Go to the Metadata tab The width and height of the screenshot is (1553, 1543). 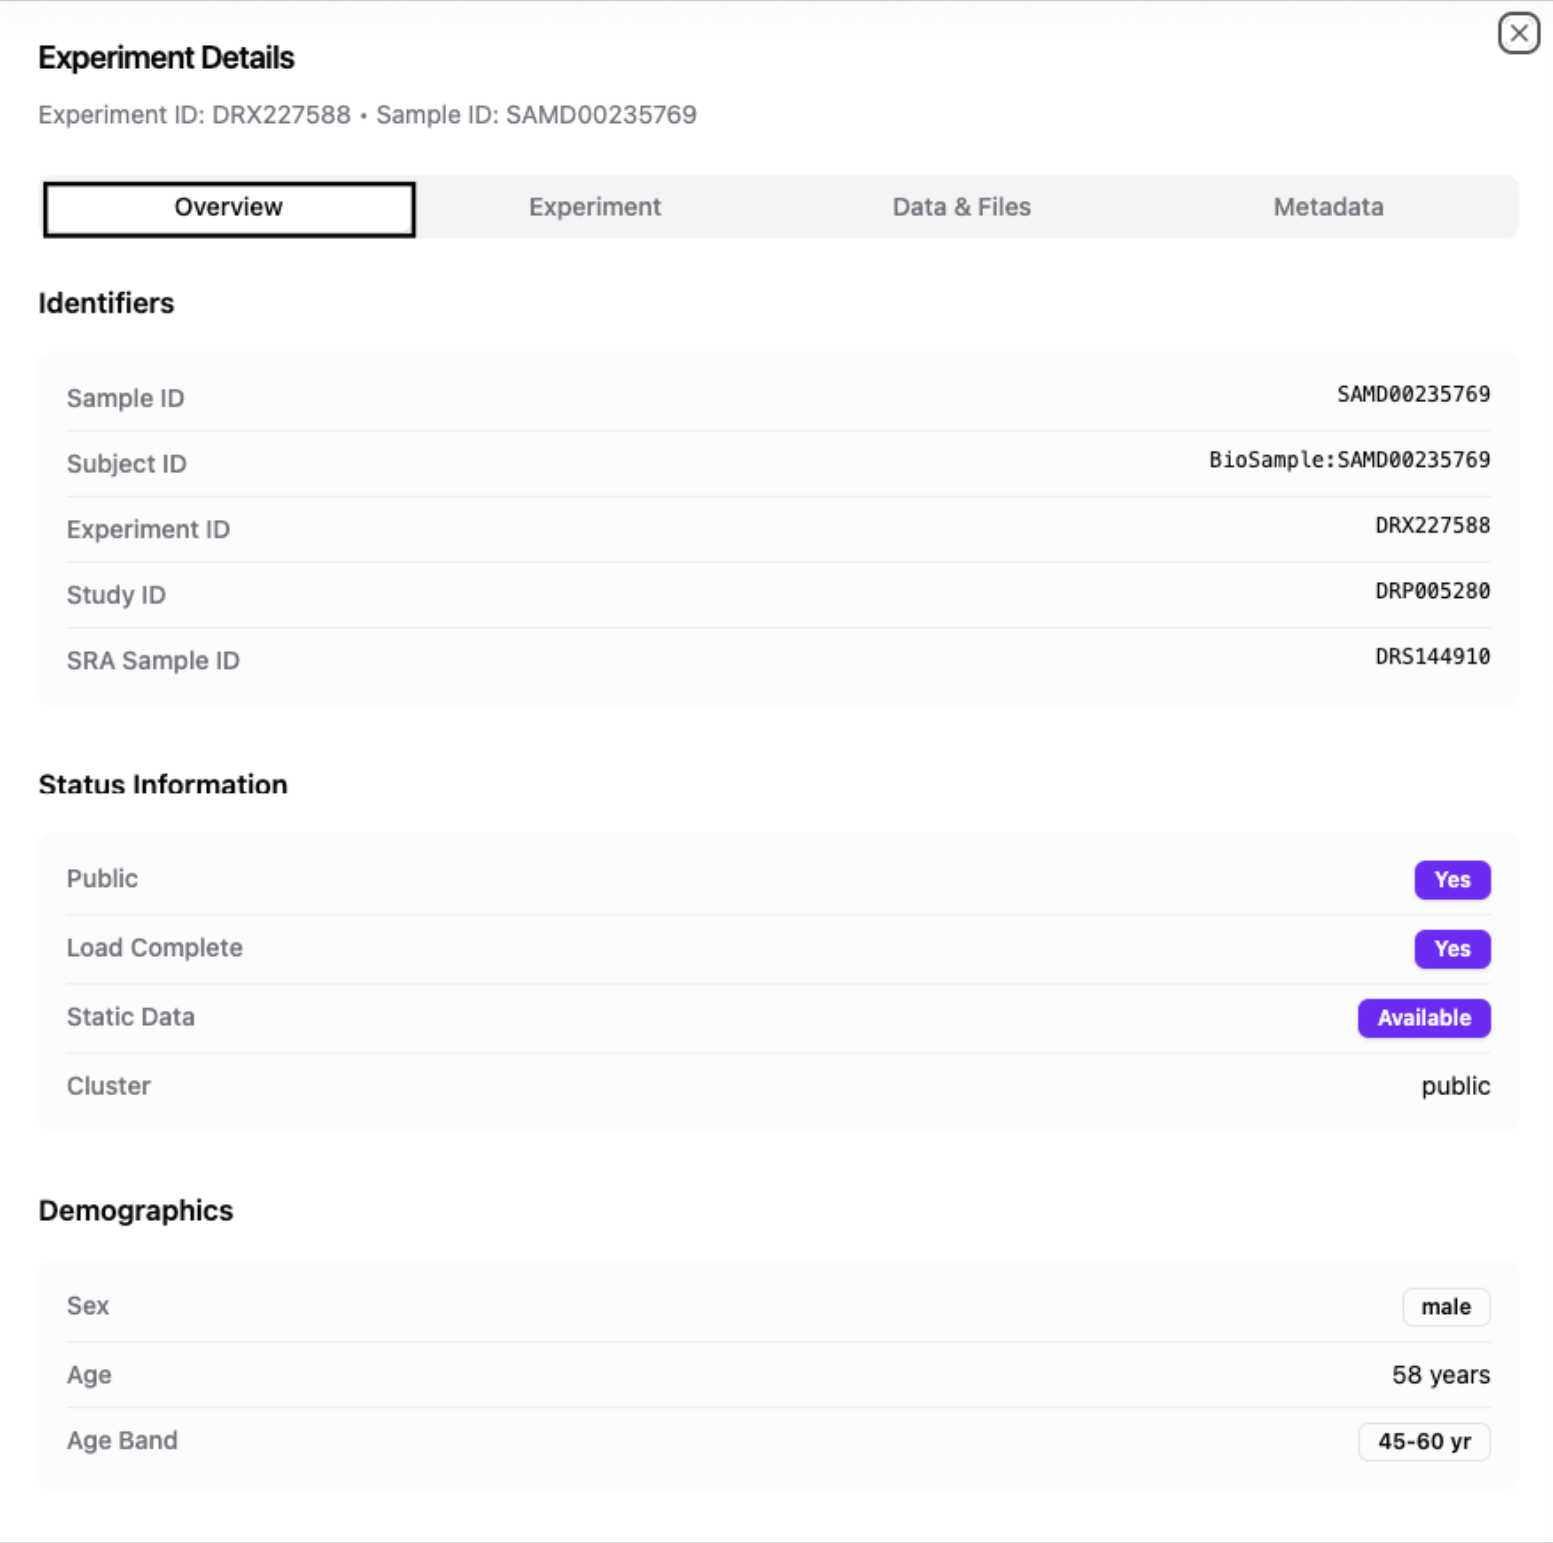coord(1327,207)
